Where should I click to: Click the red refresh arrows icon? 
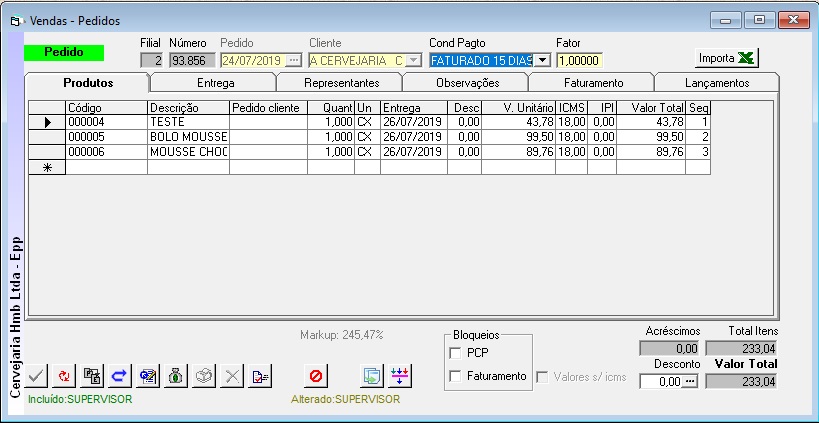(x=66, y=376)
